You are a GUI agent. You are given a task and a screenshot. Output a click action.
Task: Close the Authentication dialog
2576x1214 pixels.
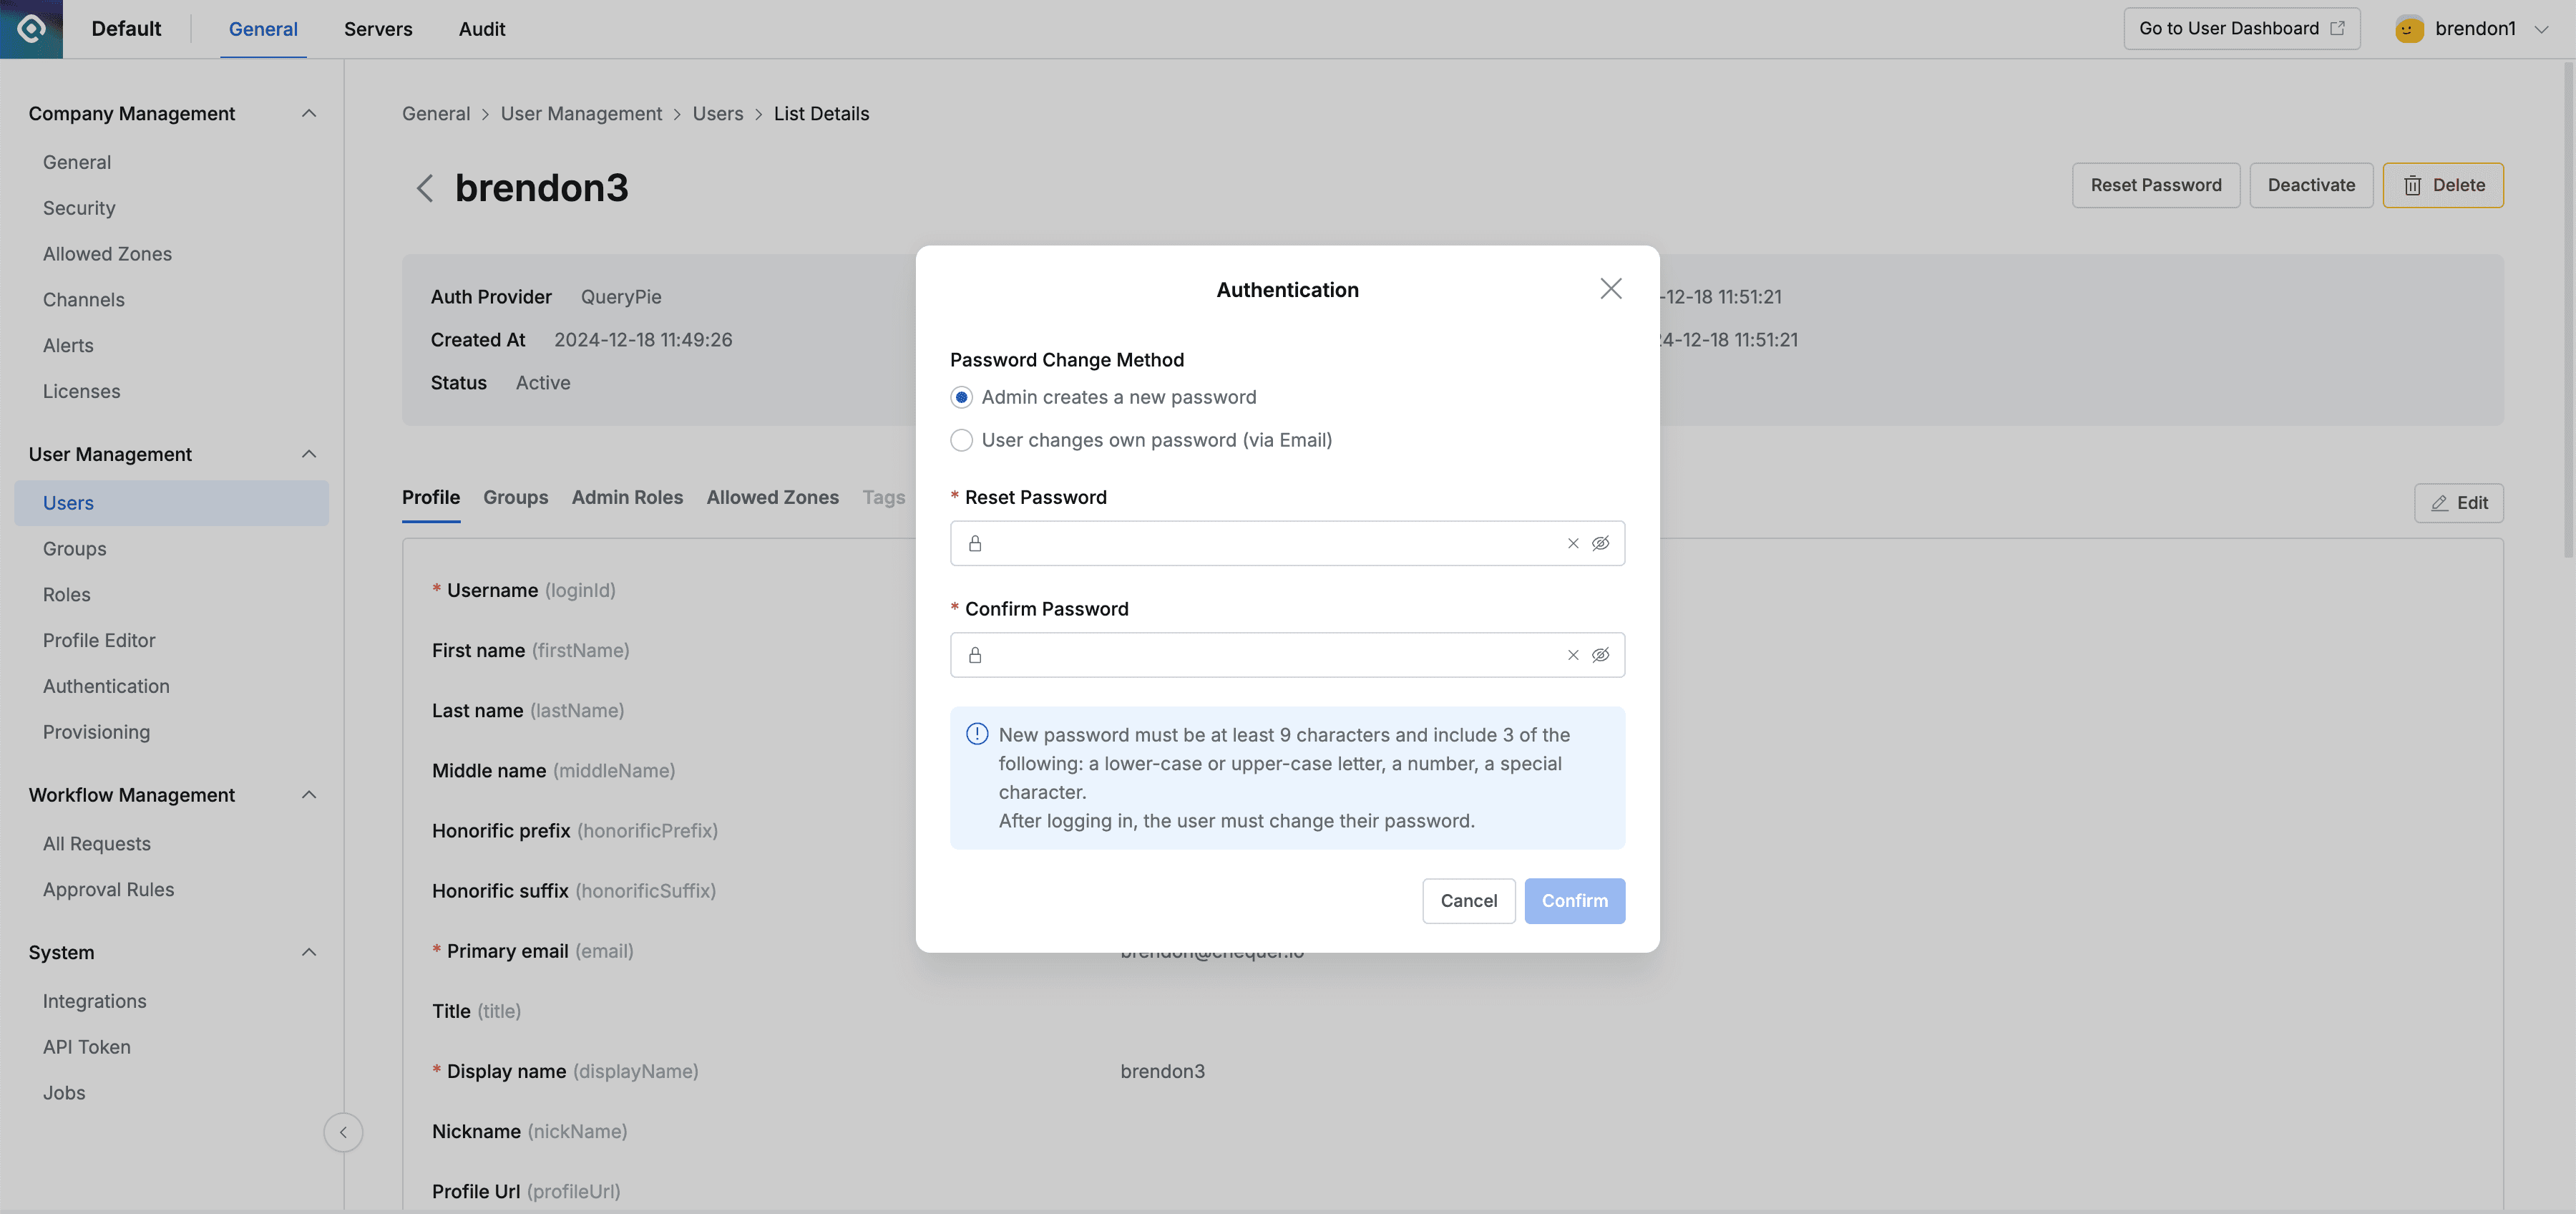(1610, 288)
